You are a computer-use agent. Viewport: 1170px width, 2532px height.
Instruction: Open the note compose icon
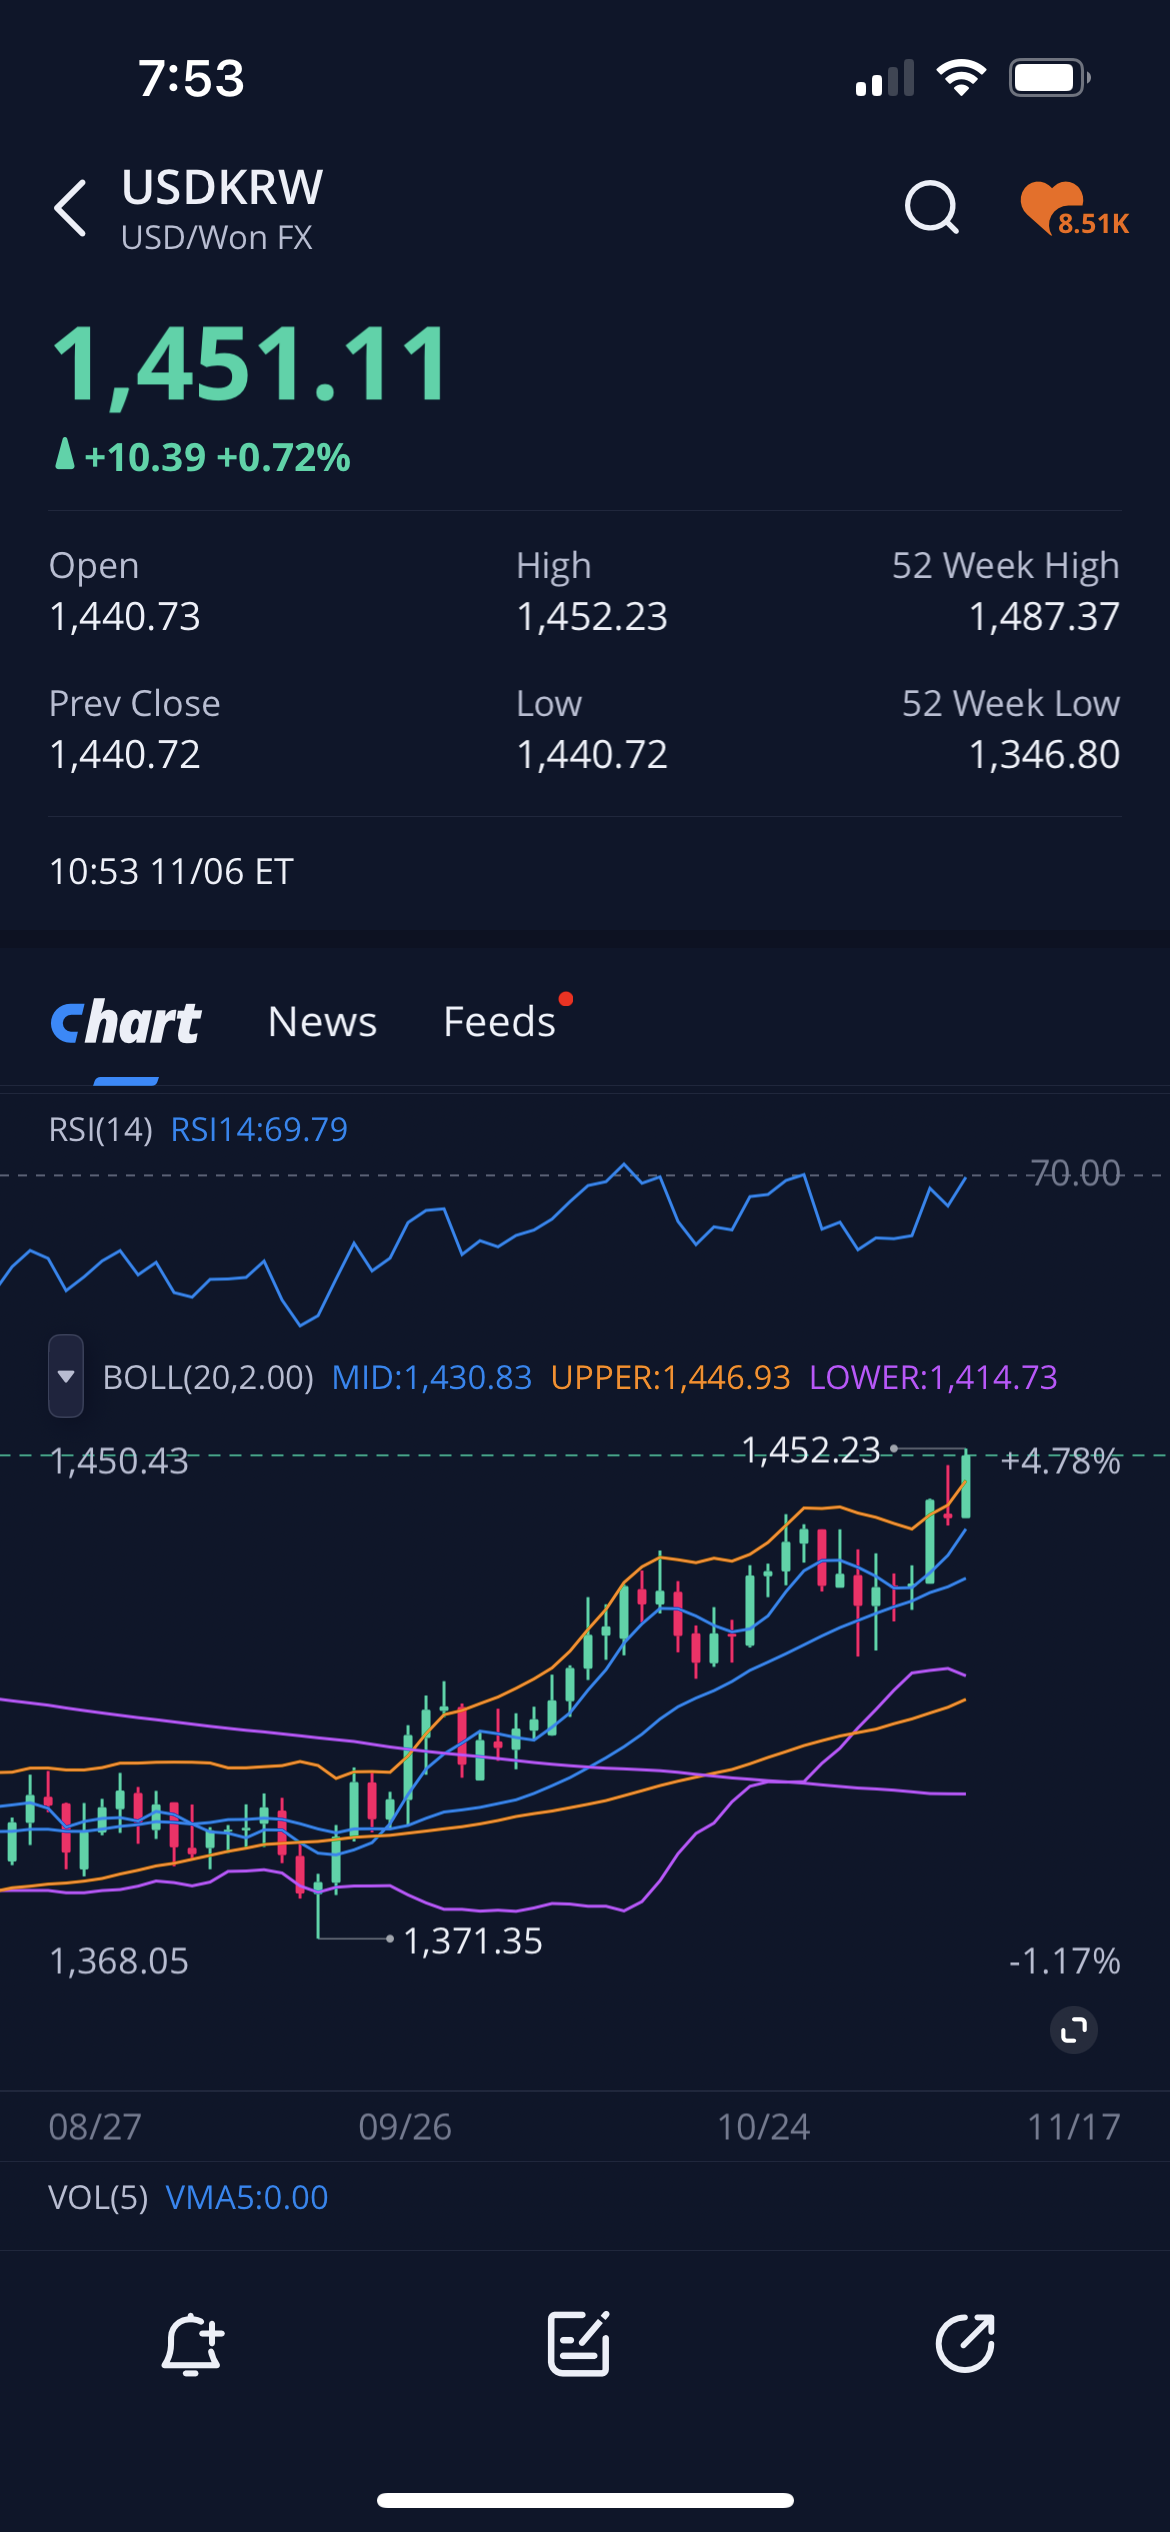point(579,2343)
